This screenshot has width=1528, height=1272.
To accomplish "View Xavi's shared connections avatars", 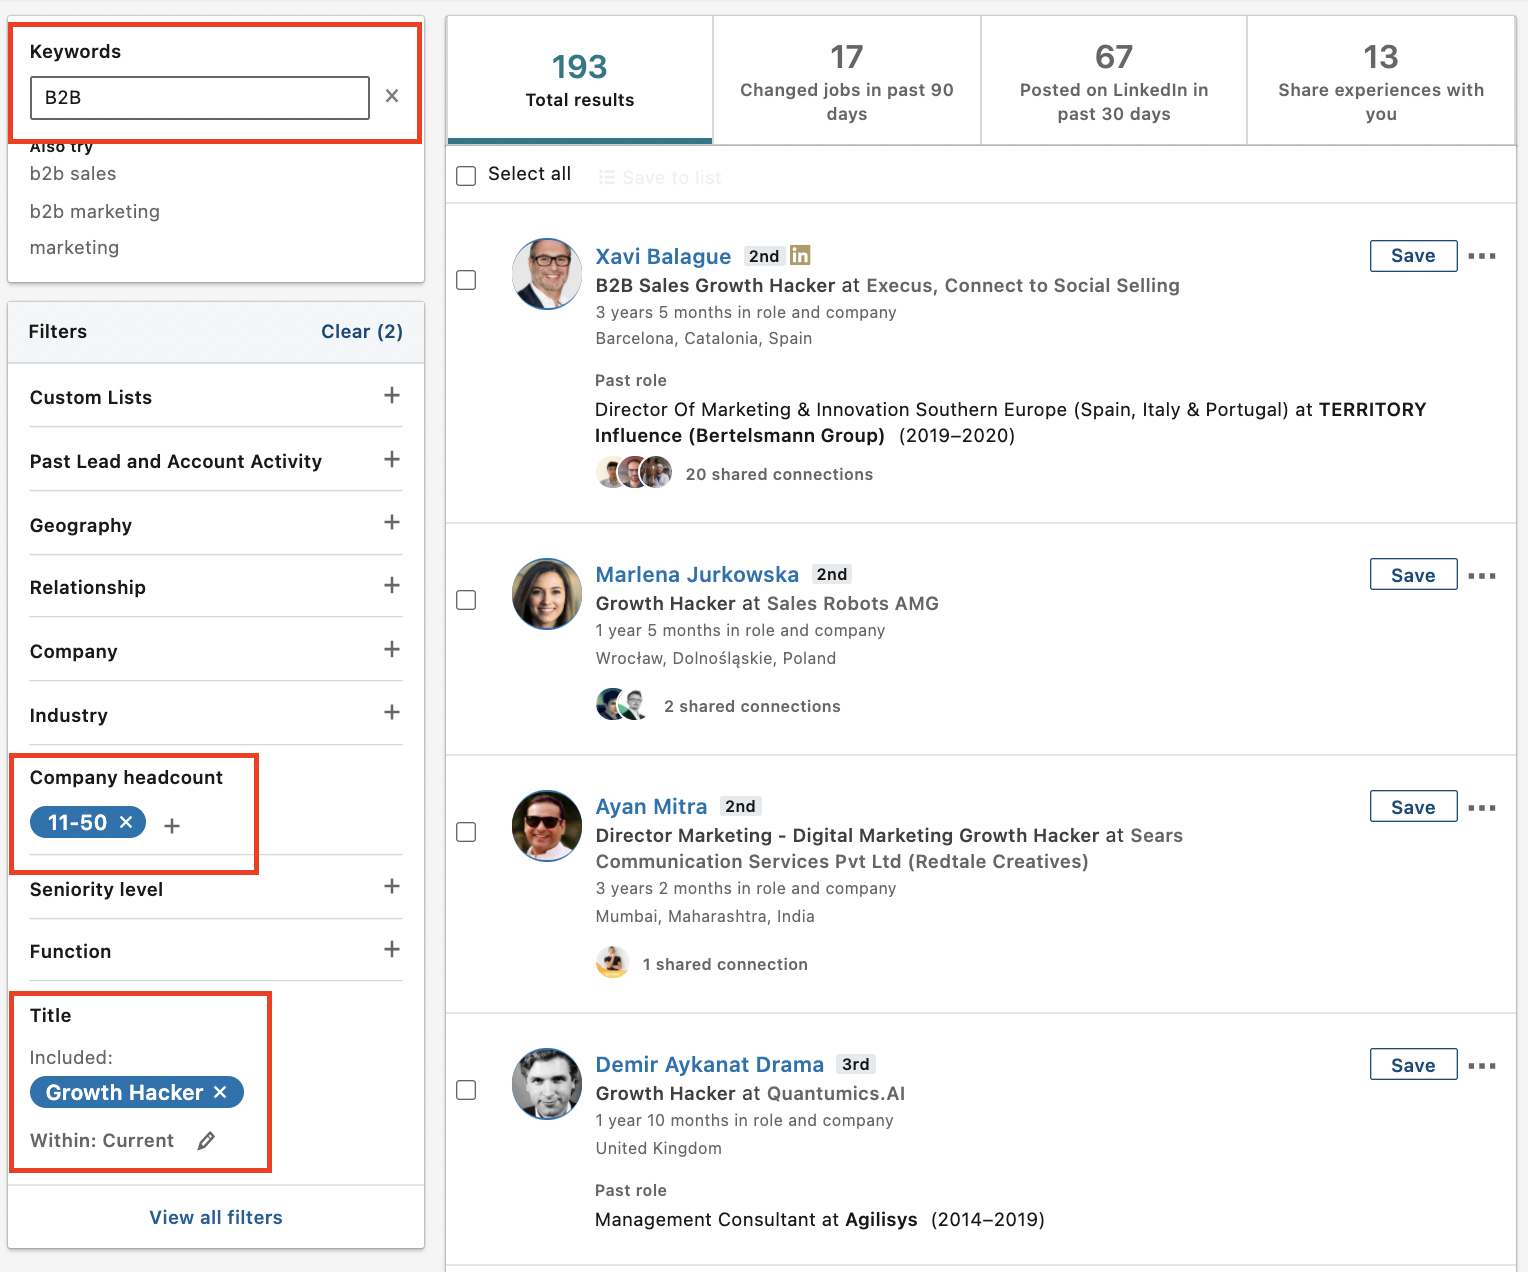I will coord(634,472).
